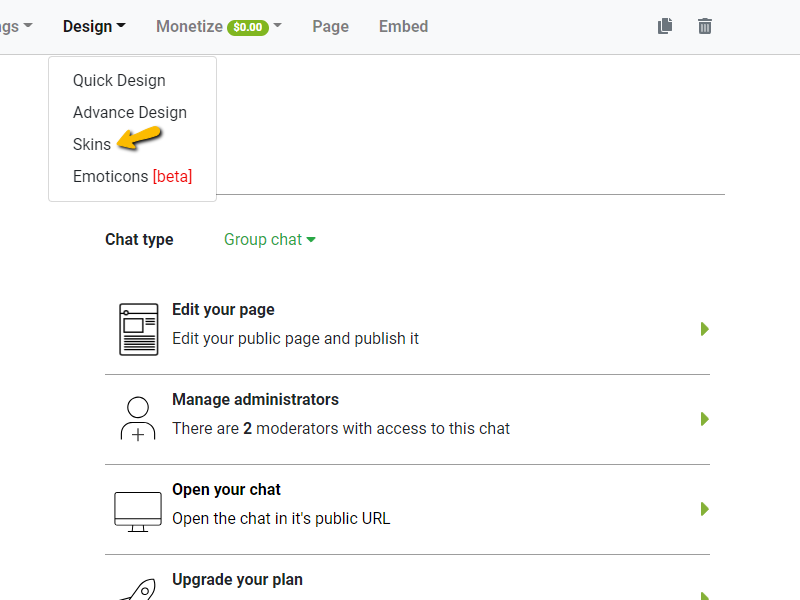Select Quick Design from the menu
This screenshot has width=800, height=600.
(119, 81)
